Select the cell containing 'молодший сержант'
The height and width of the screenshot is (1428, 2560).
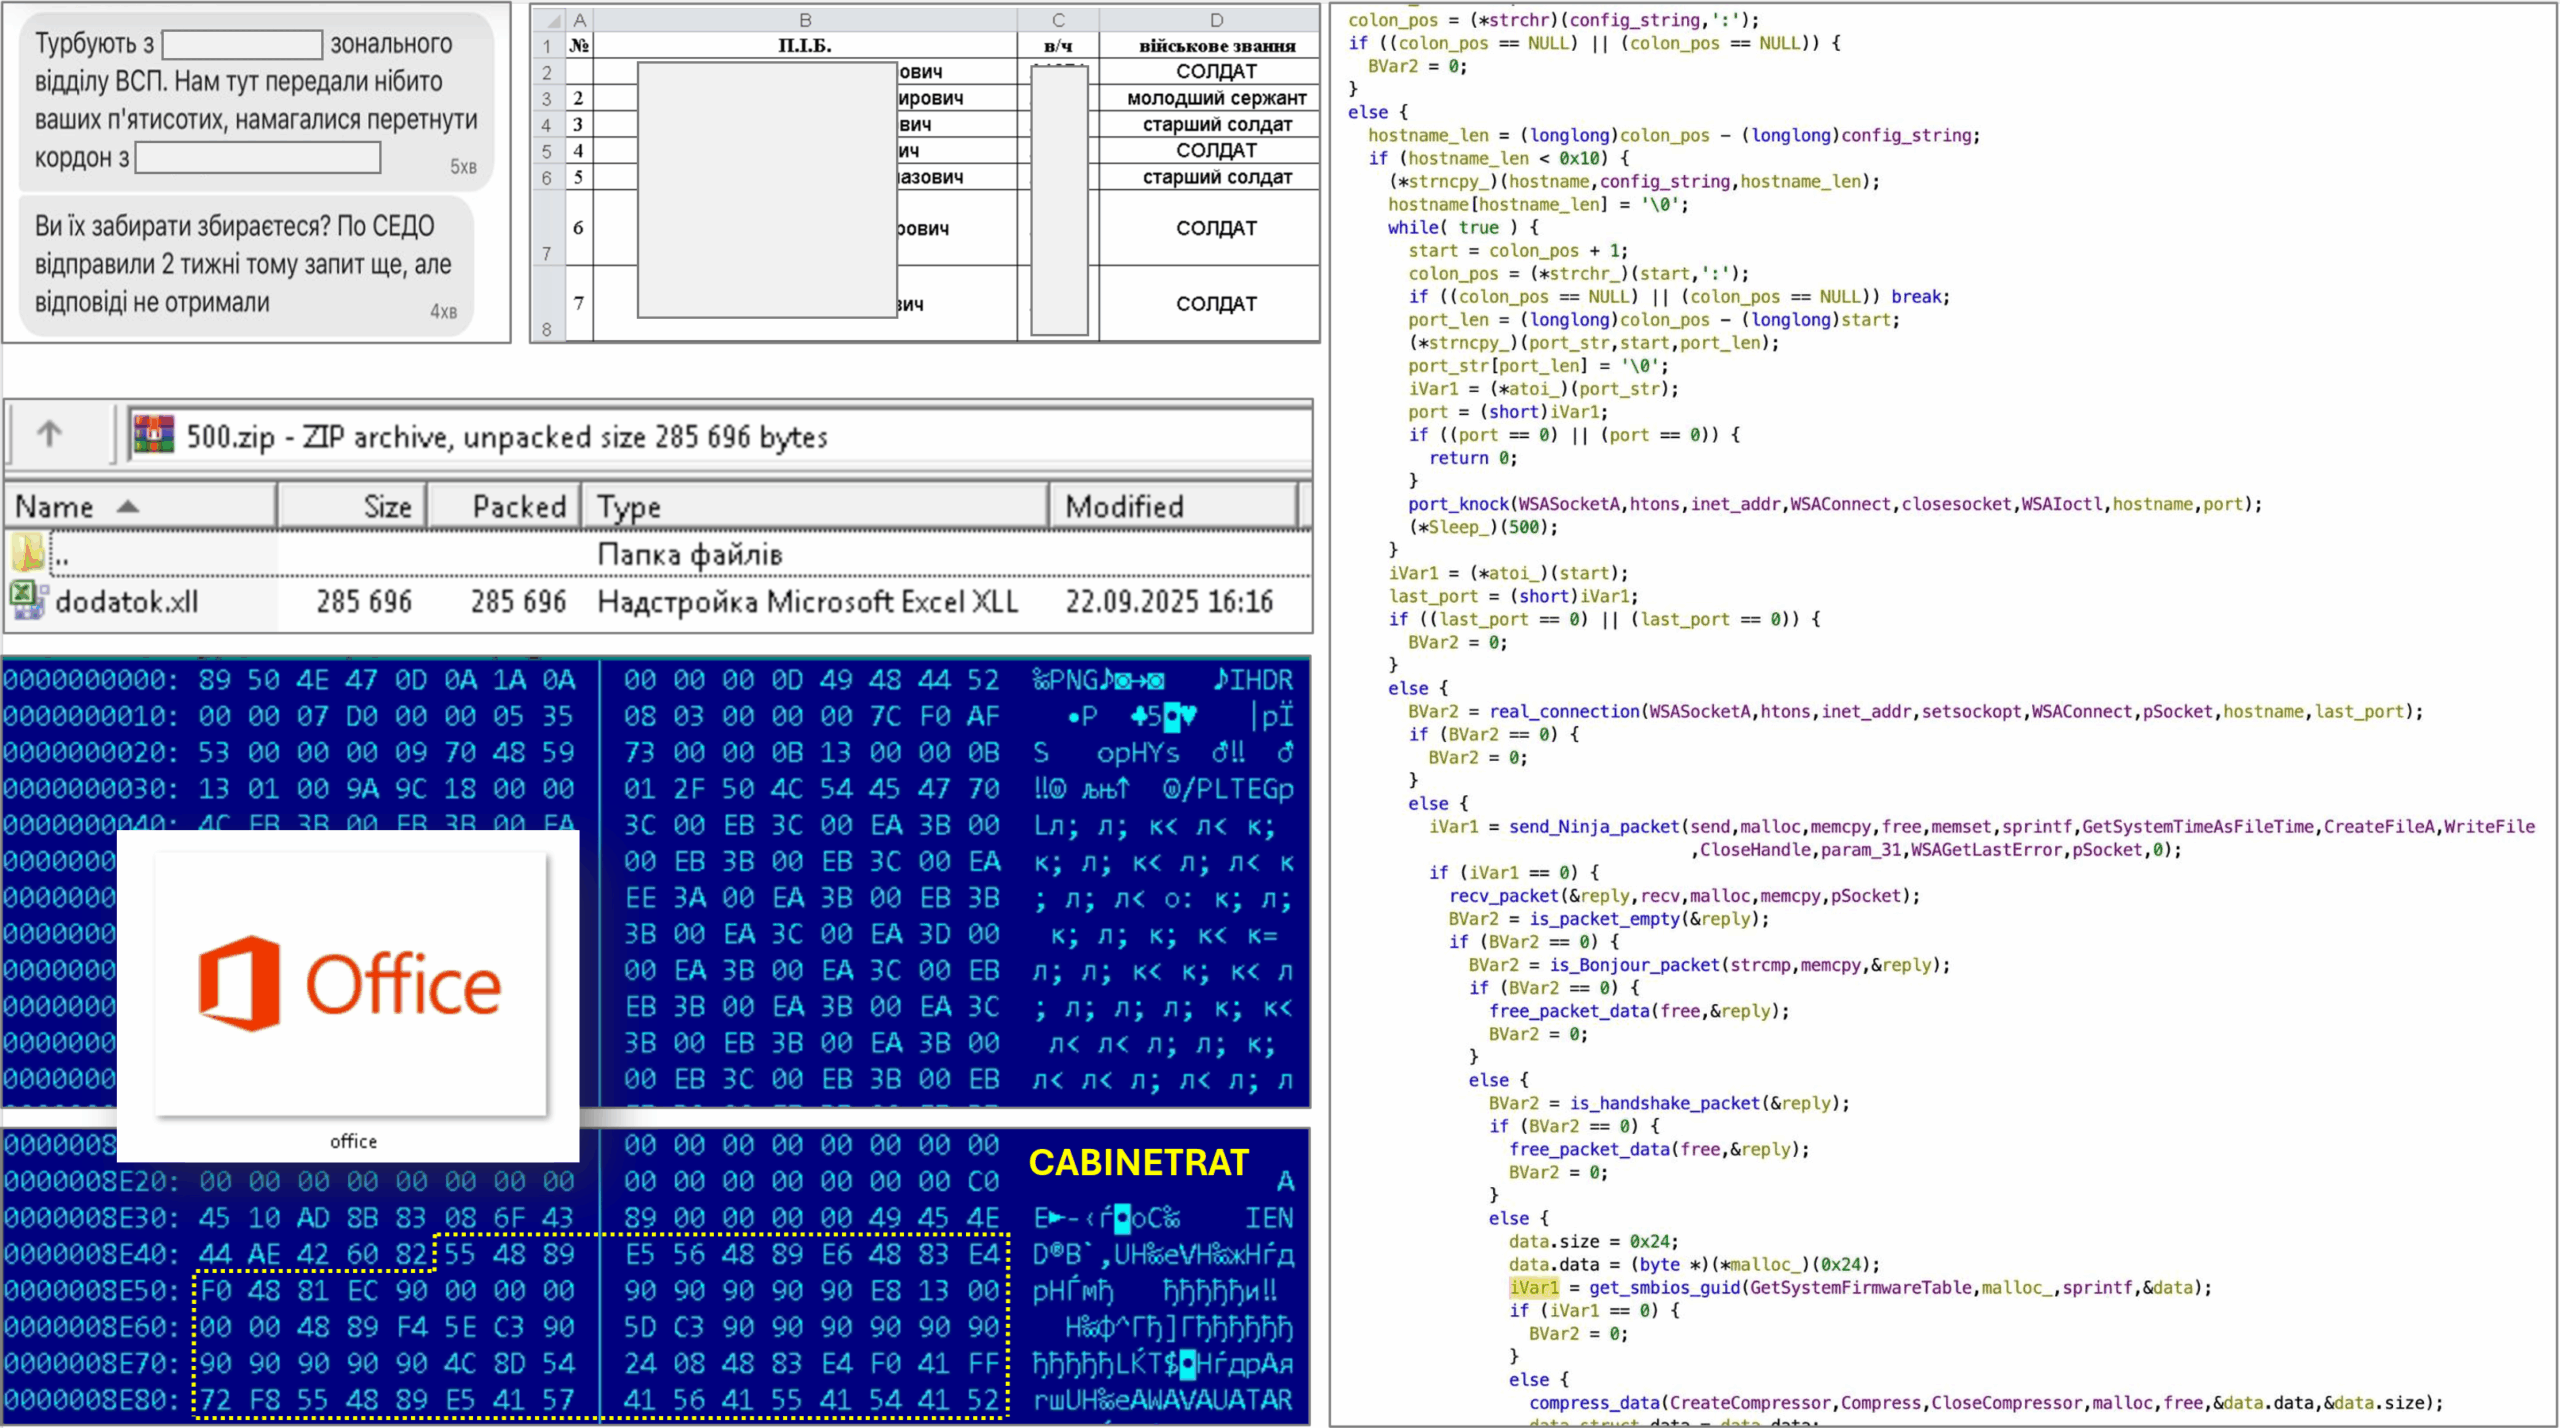coord(1214,97)
